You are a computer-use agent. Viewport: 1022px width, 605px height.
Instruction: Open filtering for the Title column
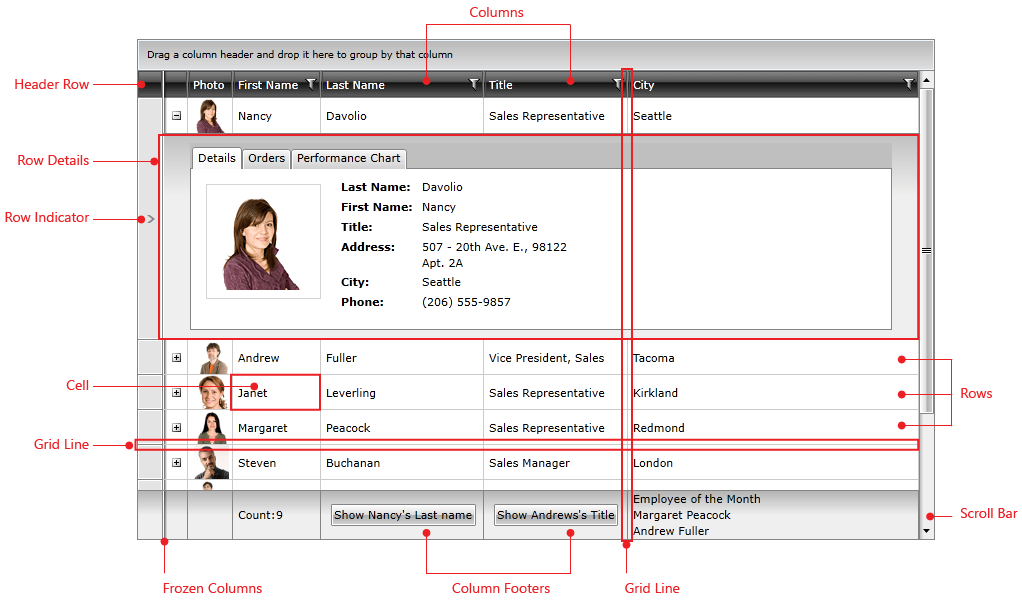618,84
